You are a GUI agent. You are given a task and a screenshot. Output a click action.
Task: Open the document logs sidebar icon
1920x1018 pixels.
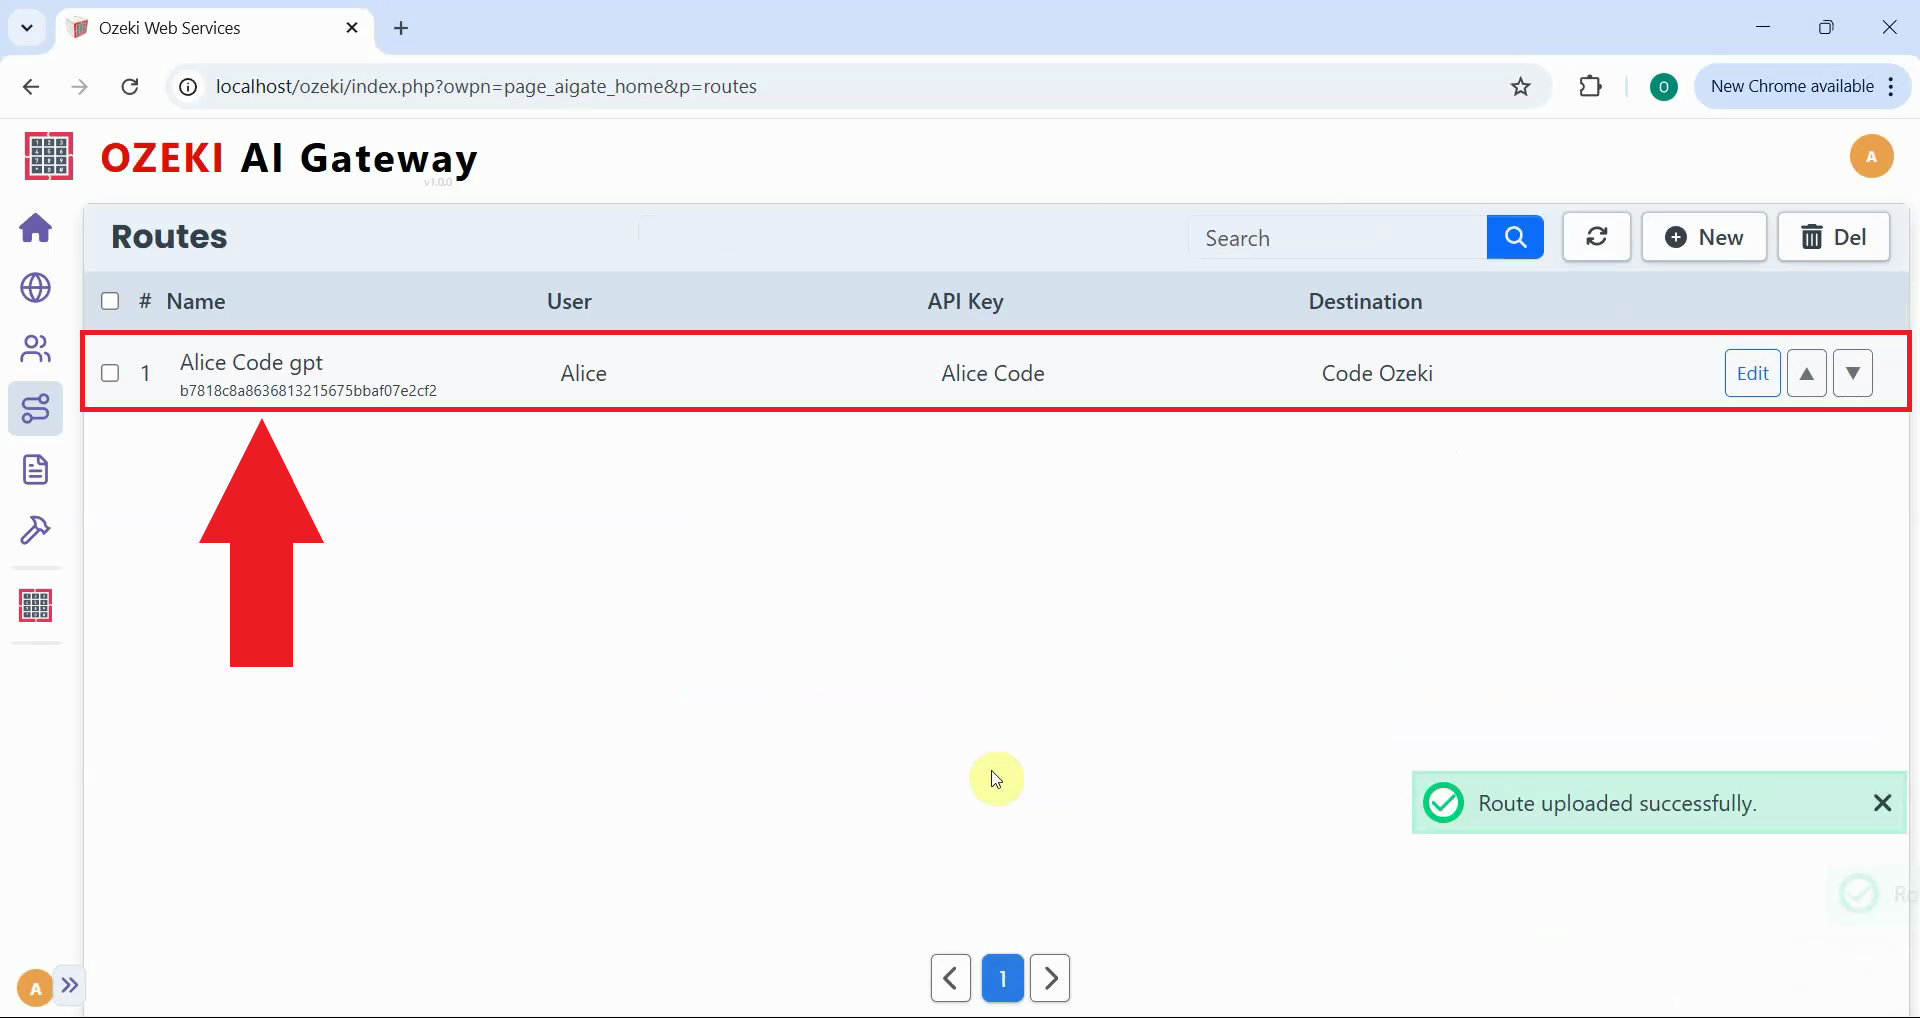point(36,470)
